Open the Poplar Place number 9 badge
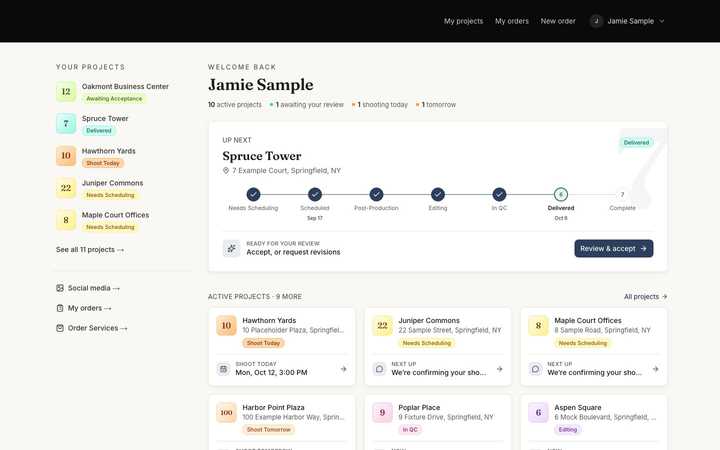 coord(382,412)
